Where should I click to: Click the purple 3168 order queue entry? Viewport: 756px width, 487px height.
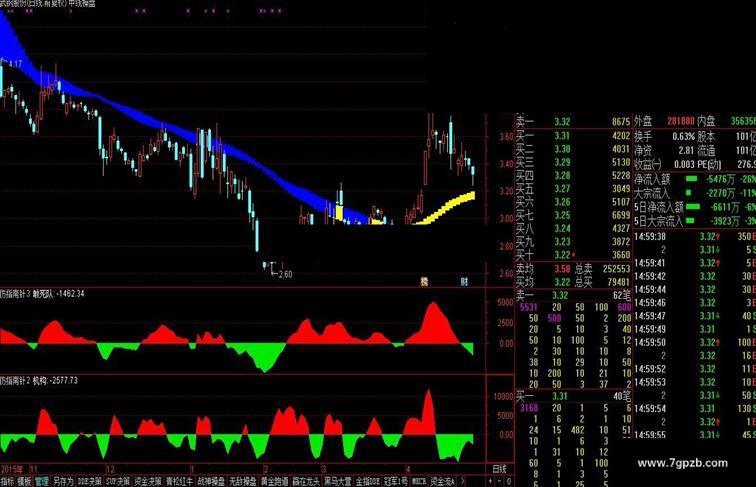coord(529,408)
